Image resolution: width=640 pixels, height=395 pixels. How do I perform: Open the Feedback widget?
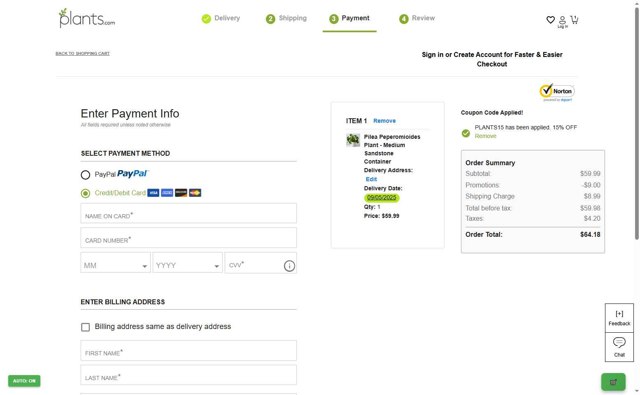click(619, 318)
